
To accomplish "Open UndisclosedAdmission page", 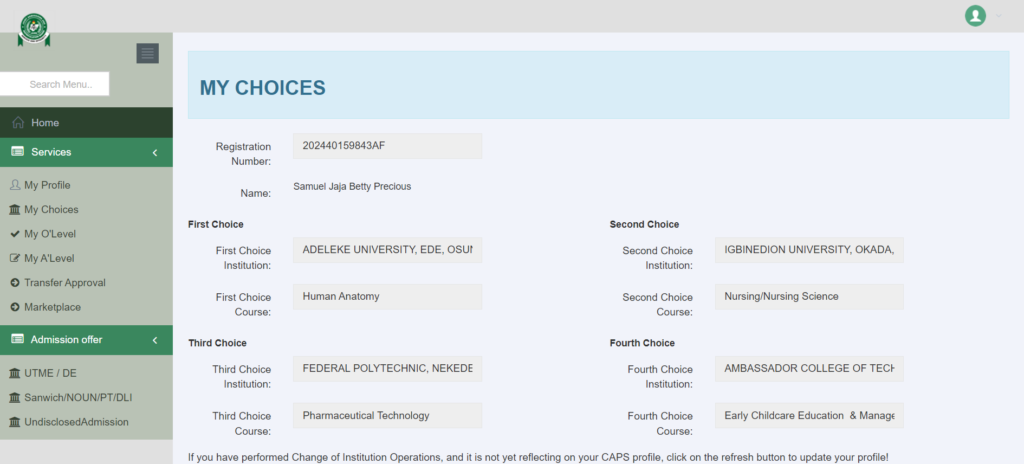I will pos(76,422).
